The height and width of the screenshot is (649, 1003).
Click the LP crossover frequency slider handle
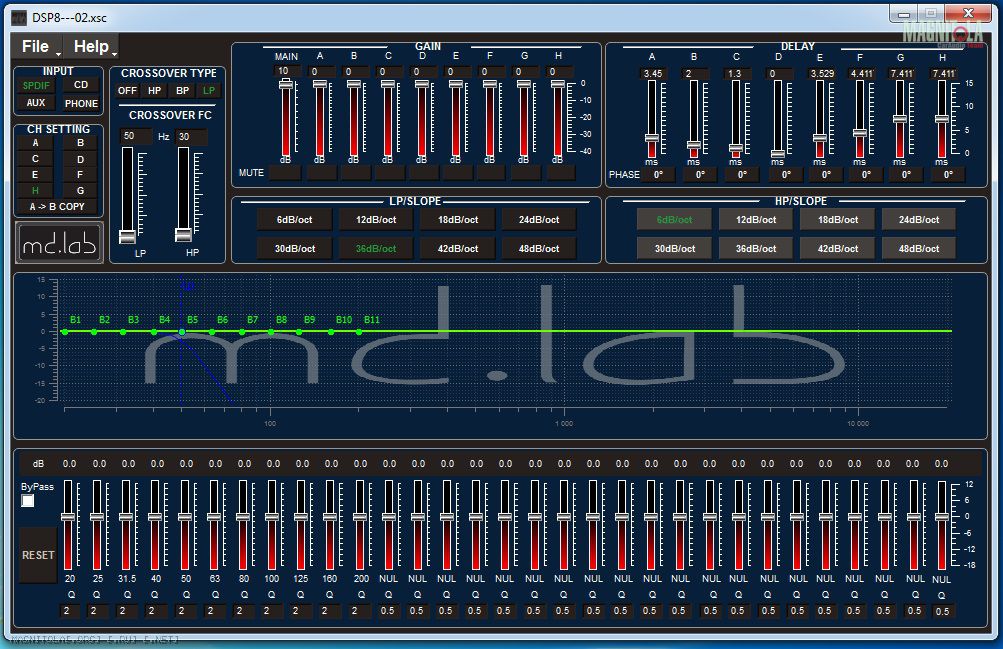(127, 237)
